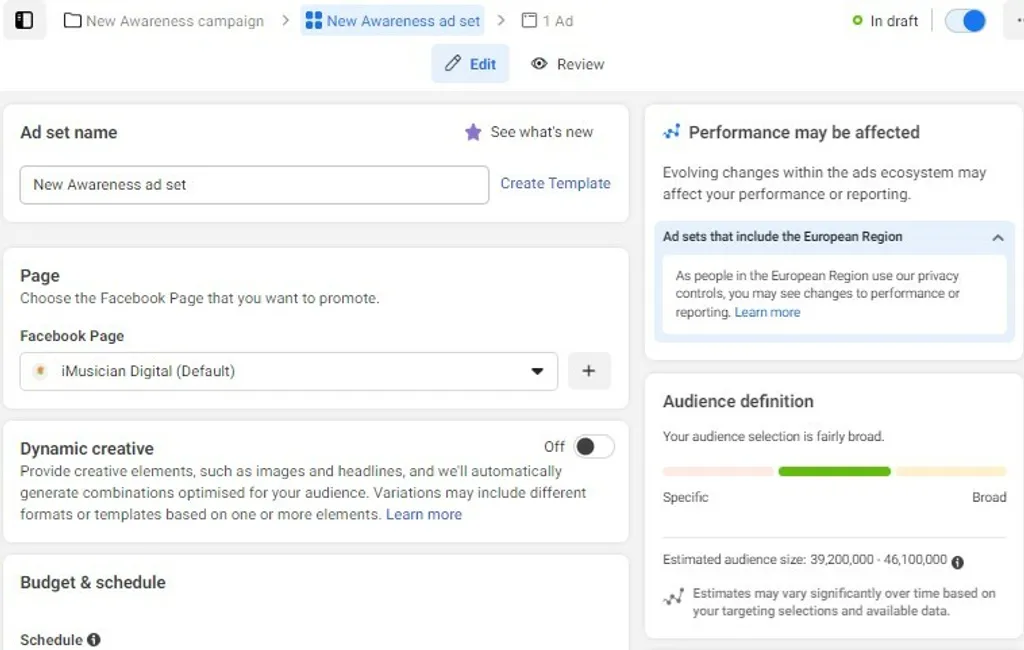Screen dimensions: 1024x650
Task: Click the green audience definition meter
Action: 834,471
